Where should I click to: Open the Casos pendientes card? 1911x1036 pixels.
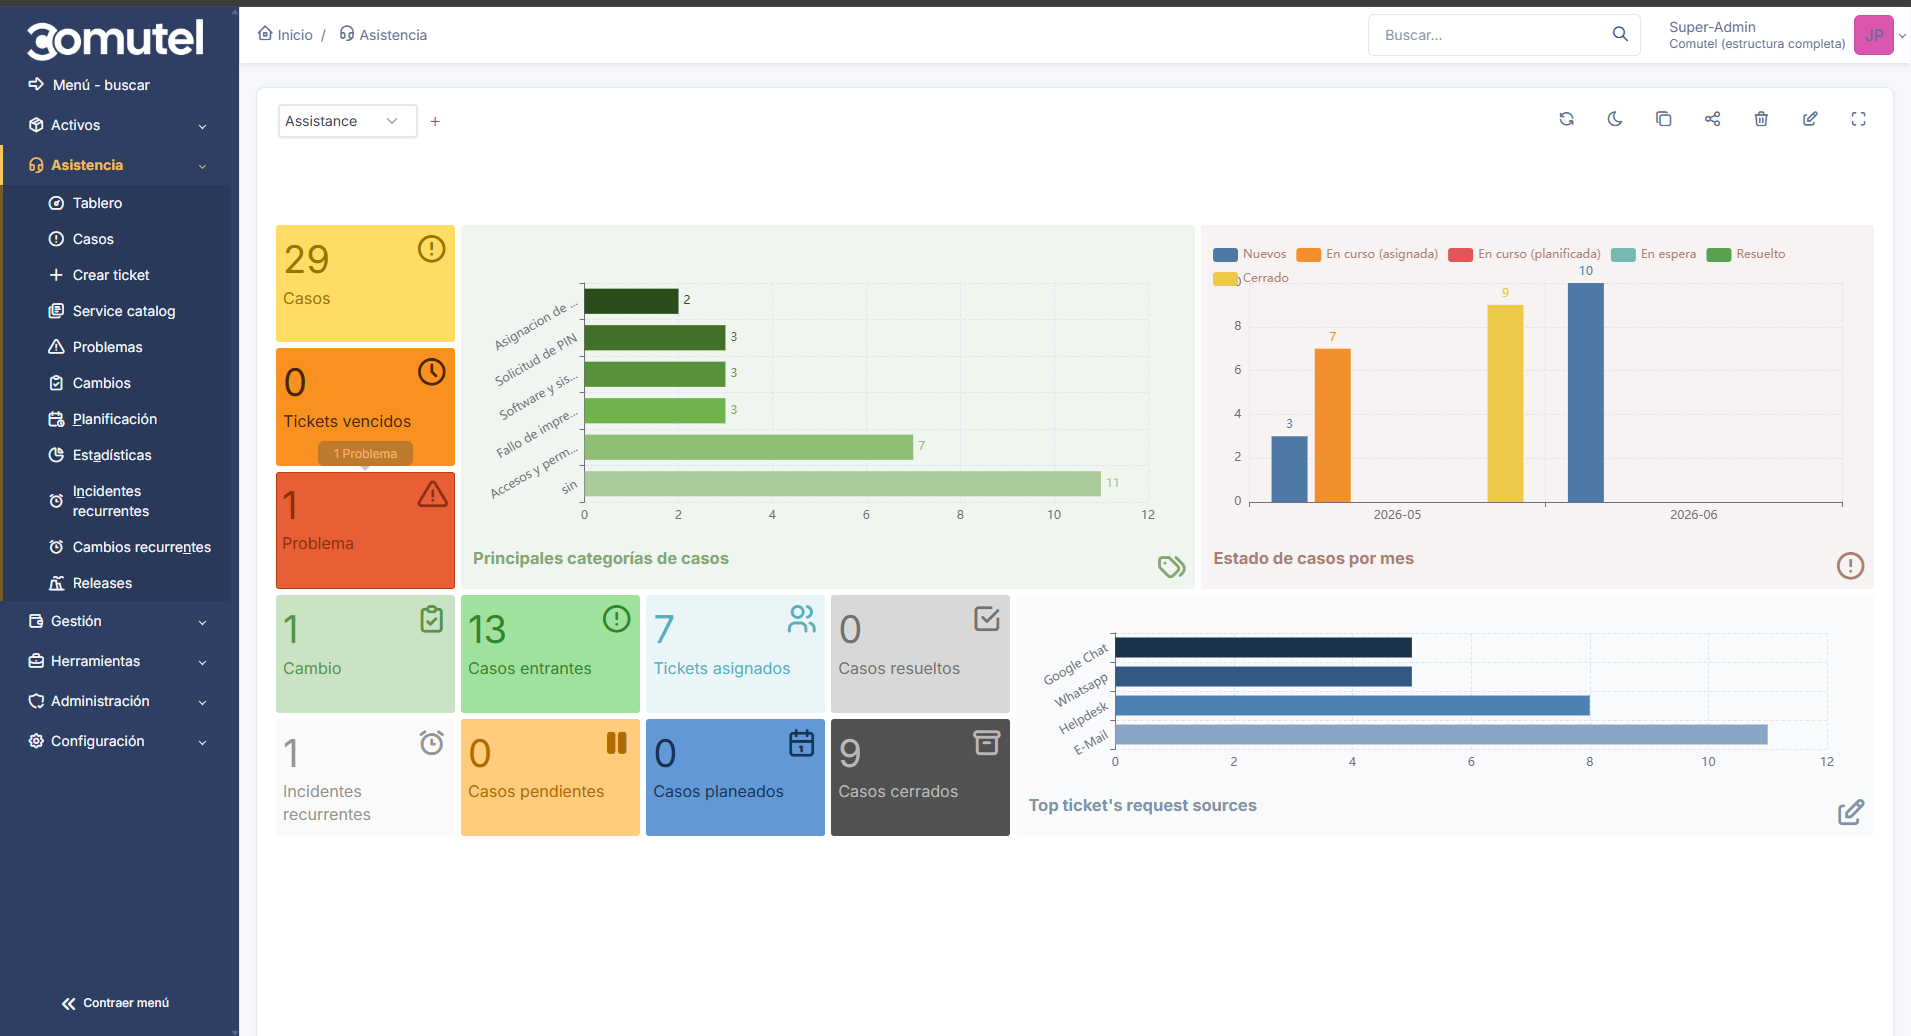(550, 777)
